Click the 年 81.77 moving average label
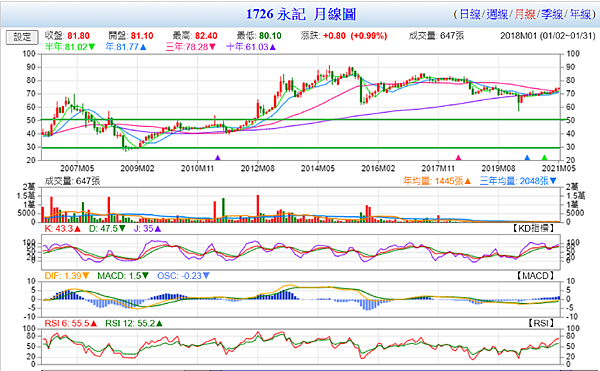This screenshot has height=371, width=600. 126,47
